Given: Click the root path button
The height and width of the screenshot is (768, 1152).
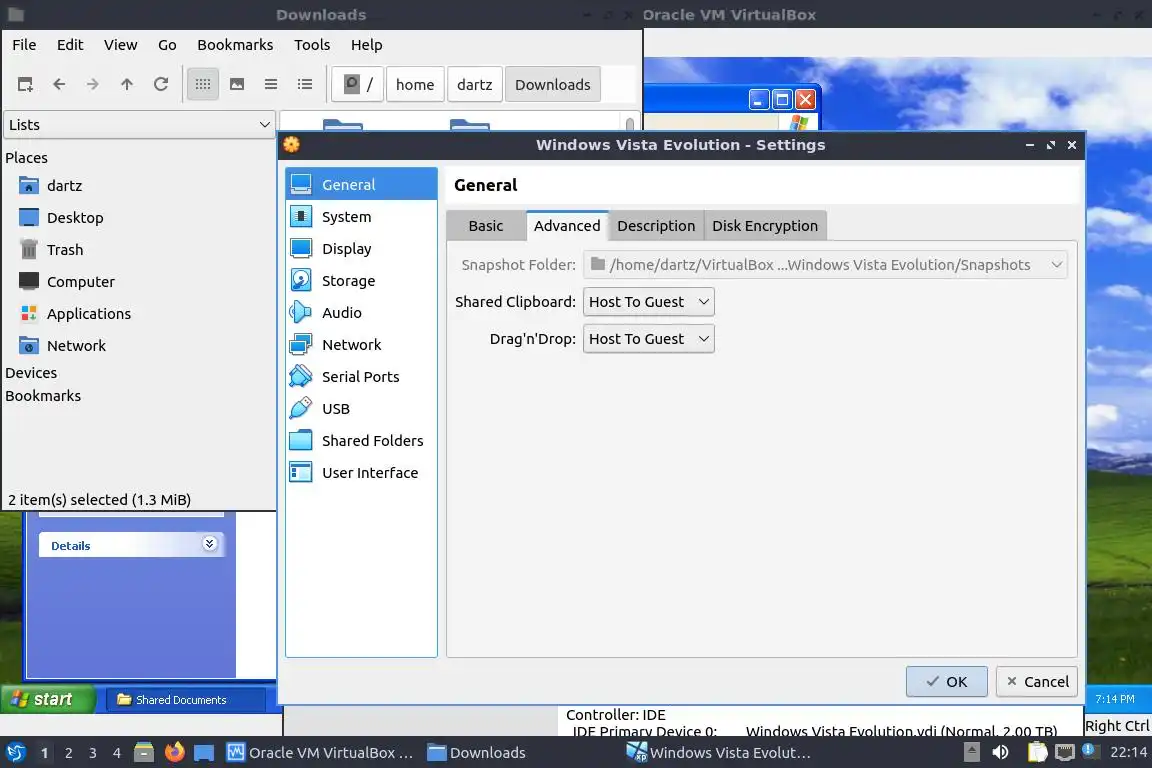Looking at the screenshot, I should click(358, 85).
